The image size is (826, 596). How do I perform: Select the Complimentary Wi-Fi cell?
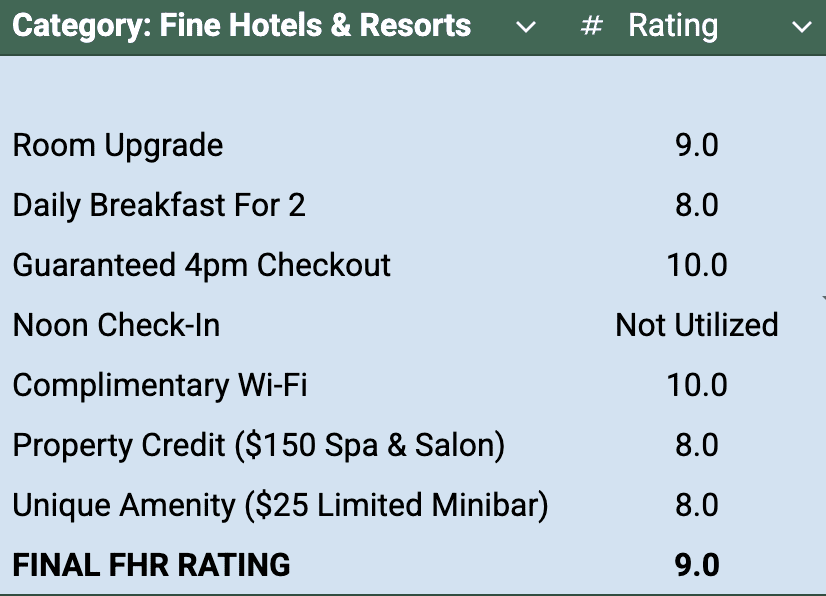click(x=160, y=385)
